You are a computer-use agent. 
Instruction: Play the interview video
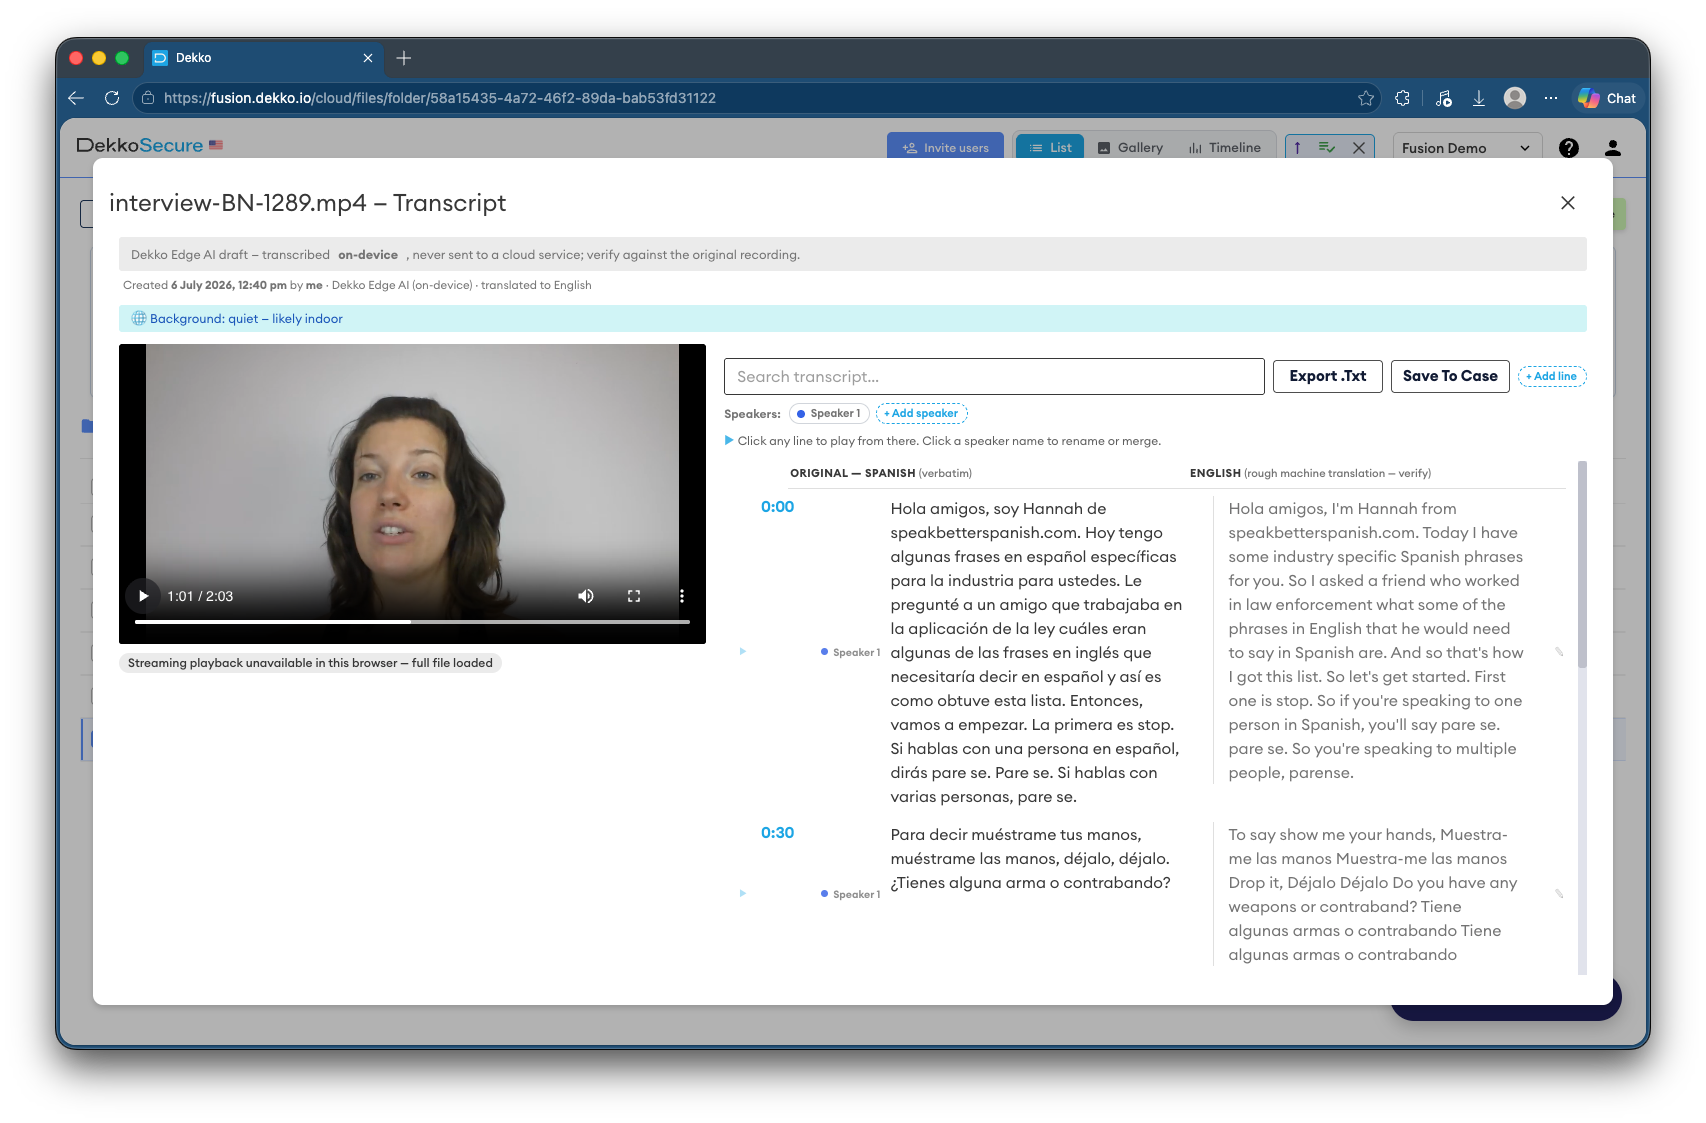(x=143, y=596)
